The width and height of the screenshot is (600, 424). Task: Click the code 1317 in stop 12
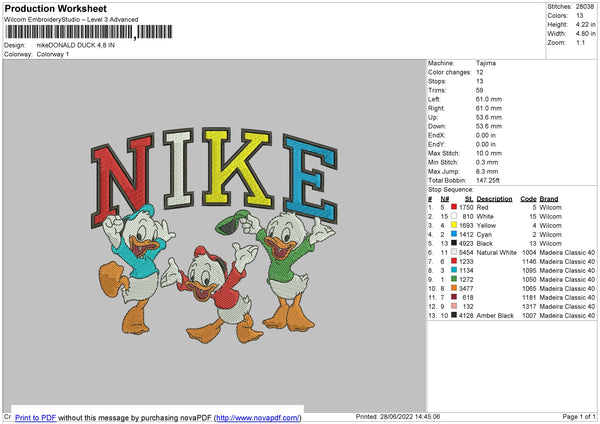[529, 307]
